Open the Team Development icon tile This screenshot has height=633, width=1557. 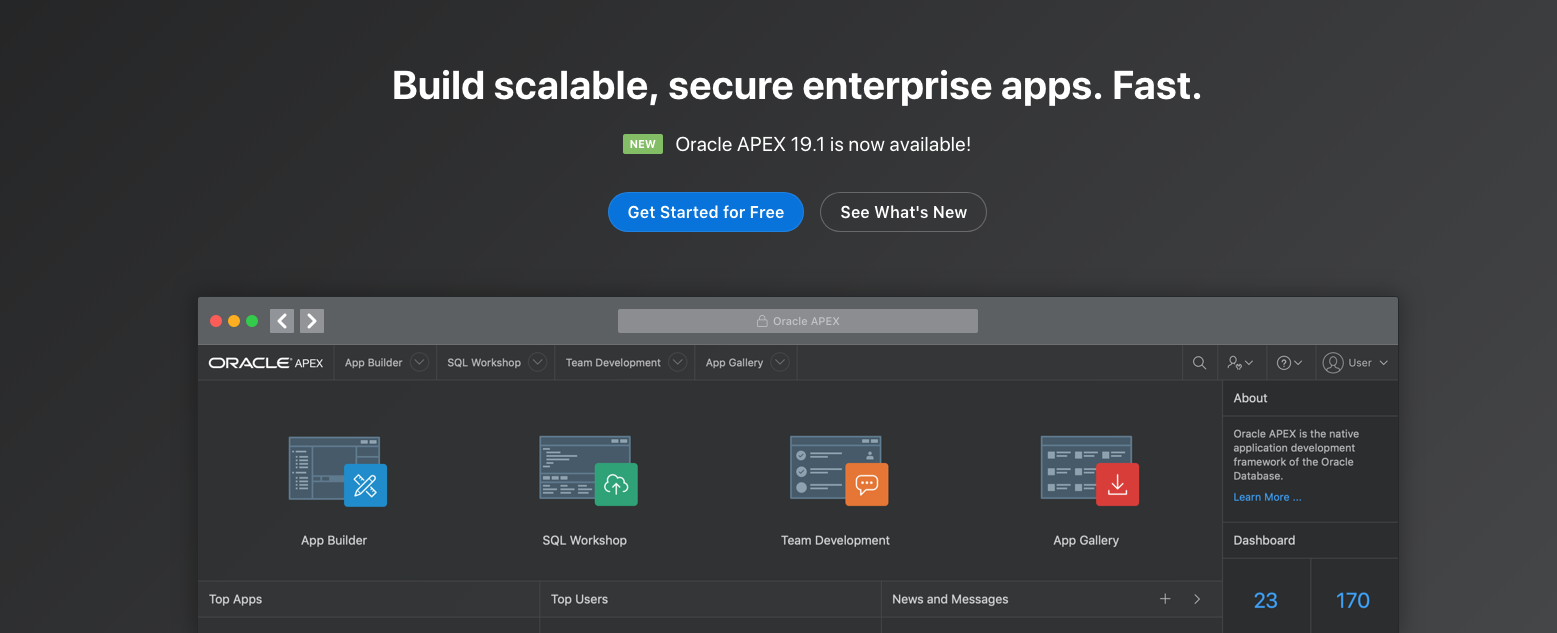(x=838, y=472)
